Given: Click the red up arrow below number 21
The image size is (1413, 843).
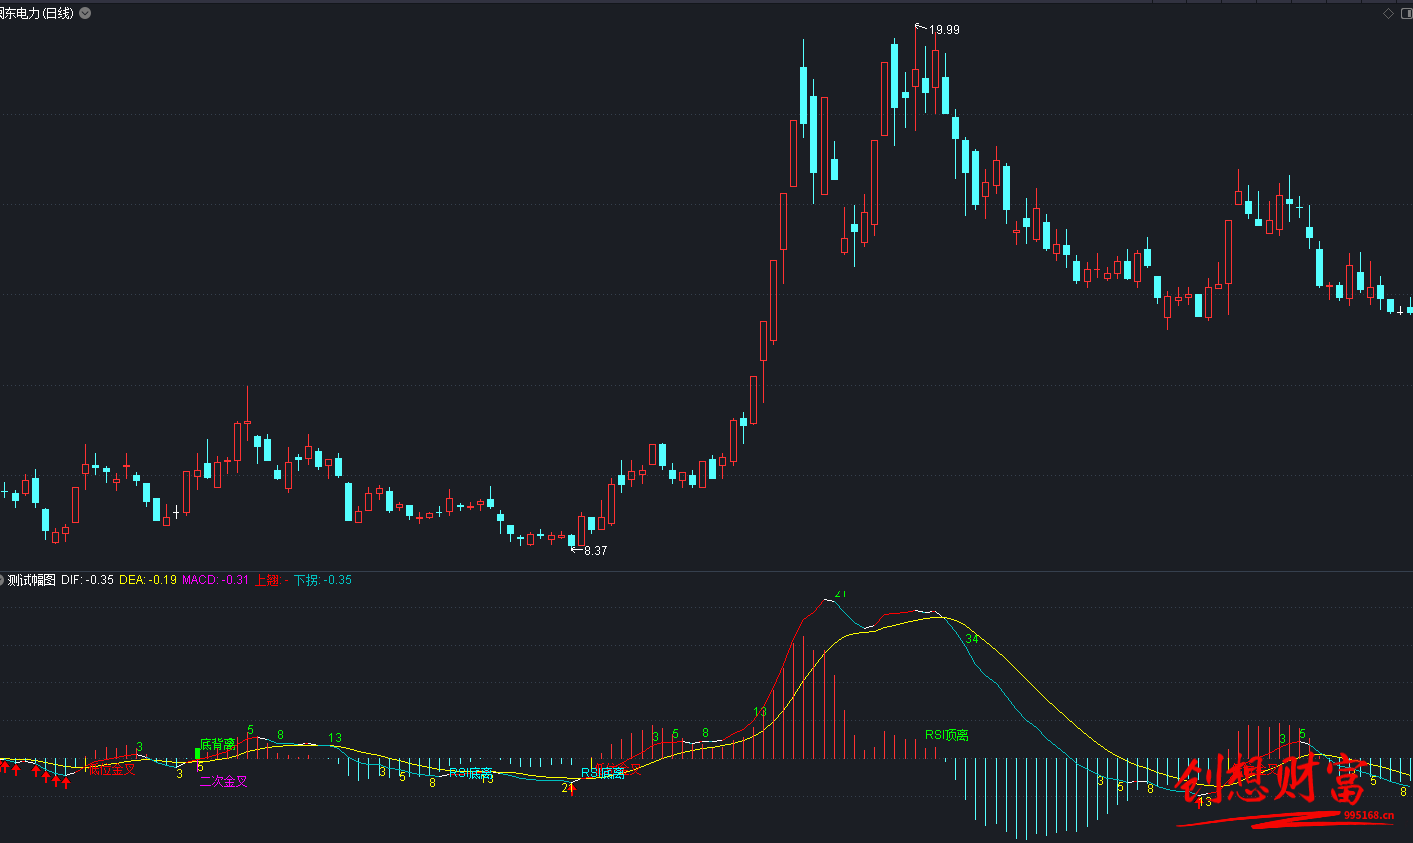Looking at the screenshot, I should tap(572, 791).
